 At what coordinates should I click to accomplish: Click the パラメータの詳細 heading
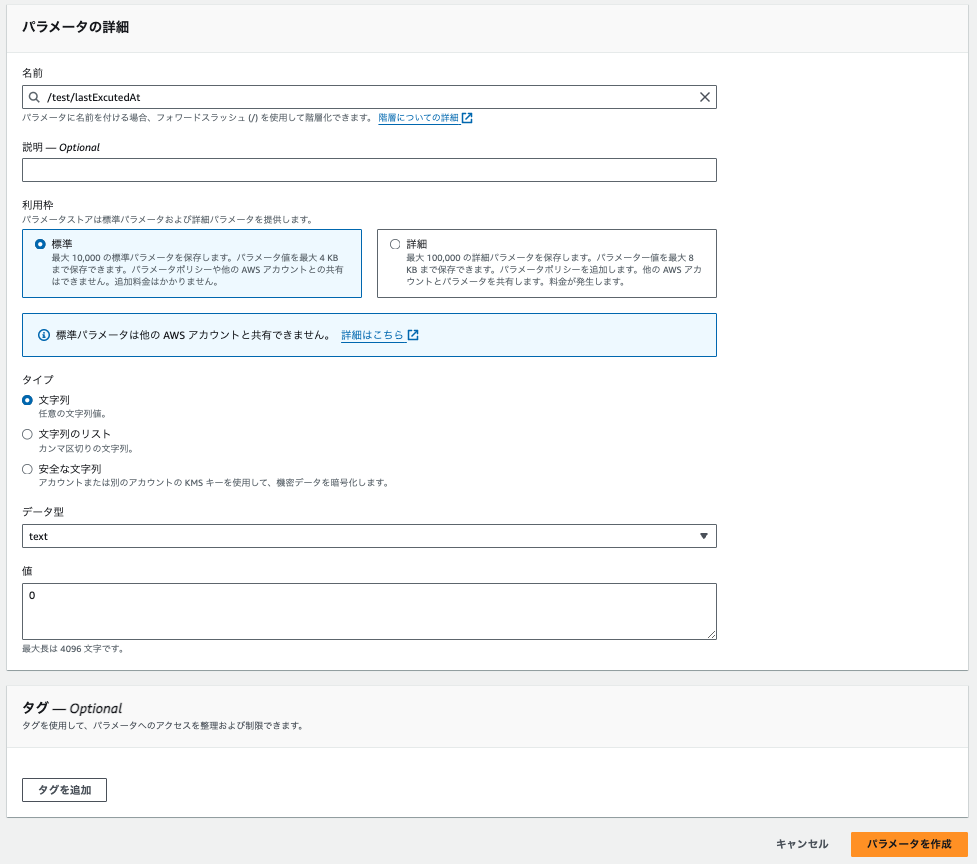[75, 27]
